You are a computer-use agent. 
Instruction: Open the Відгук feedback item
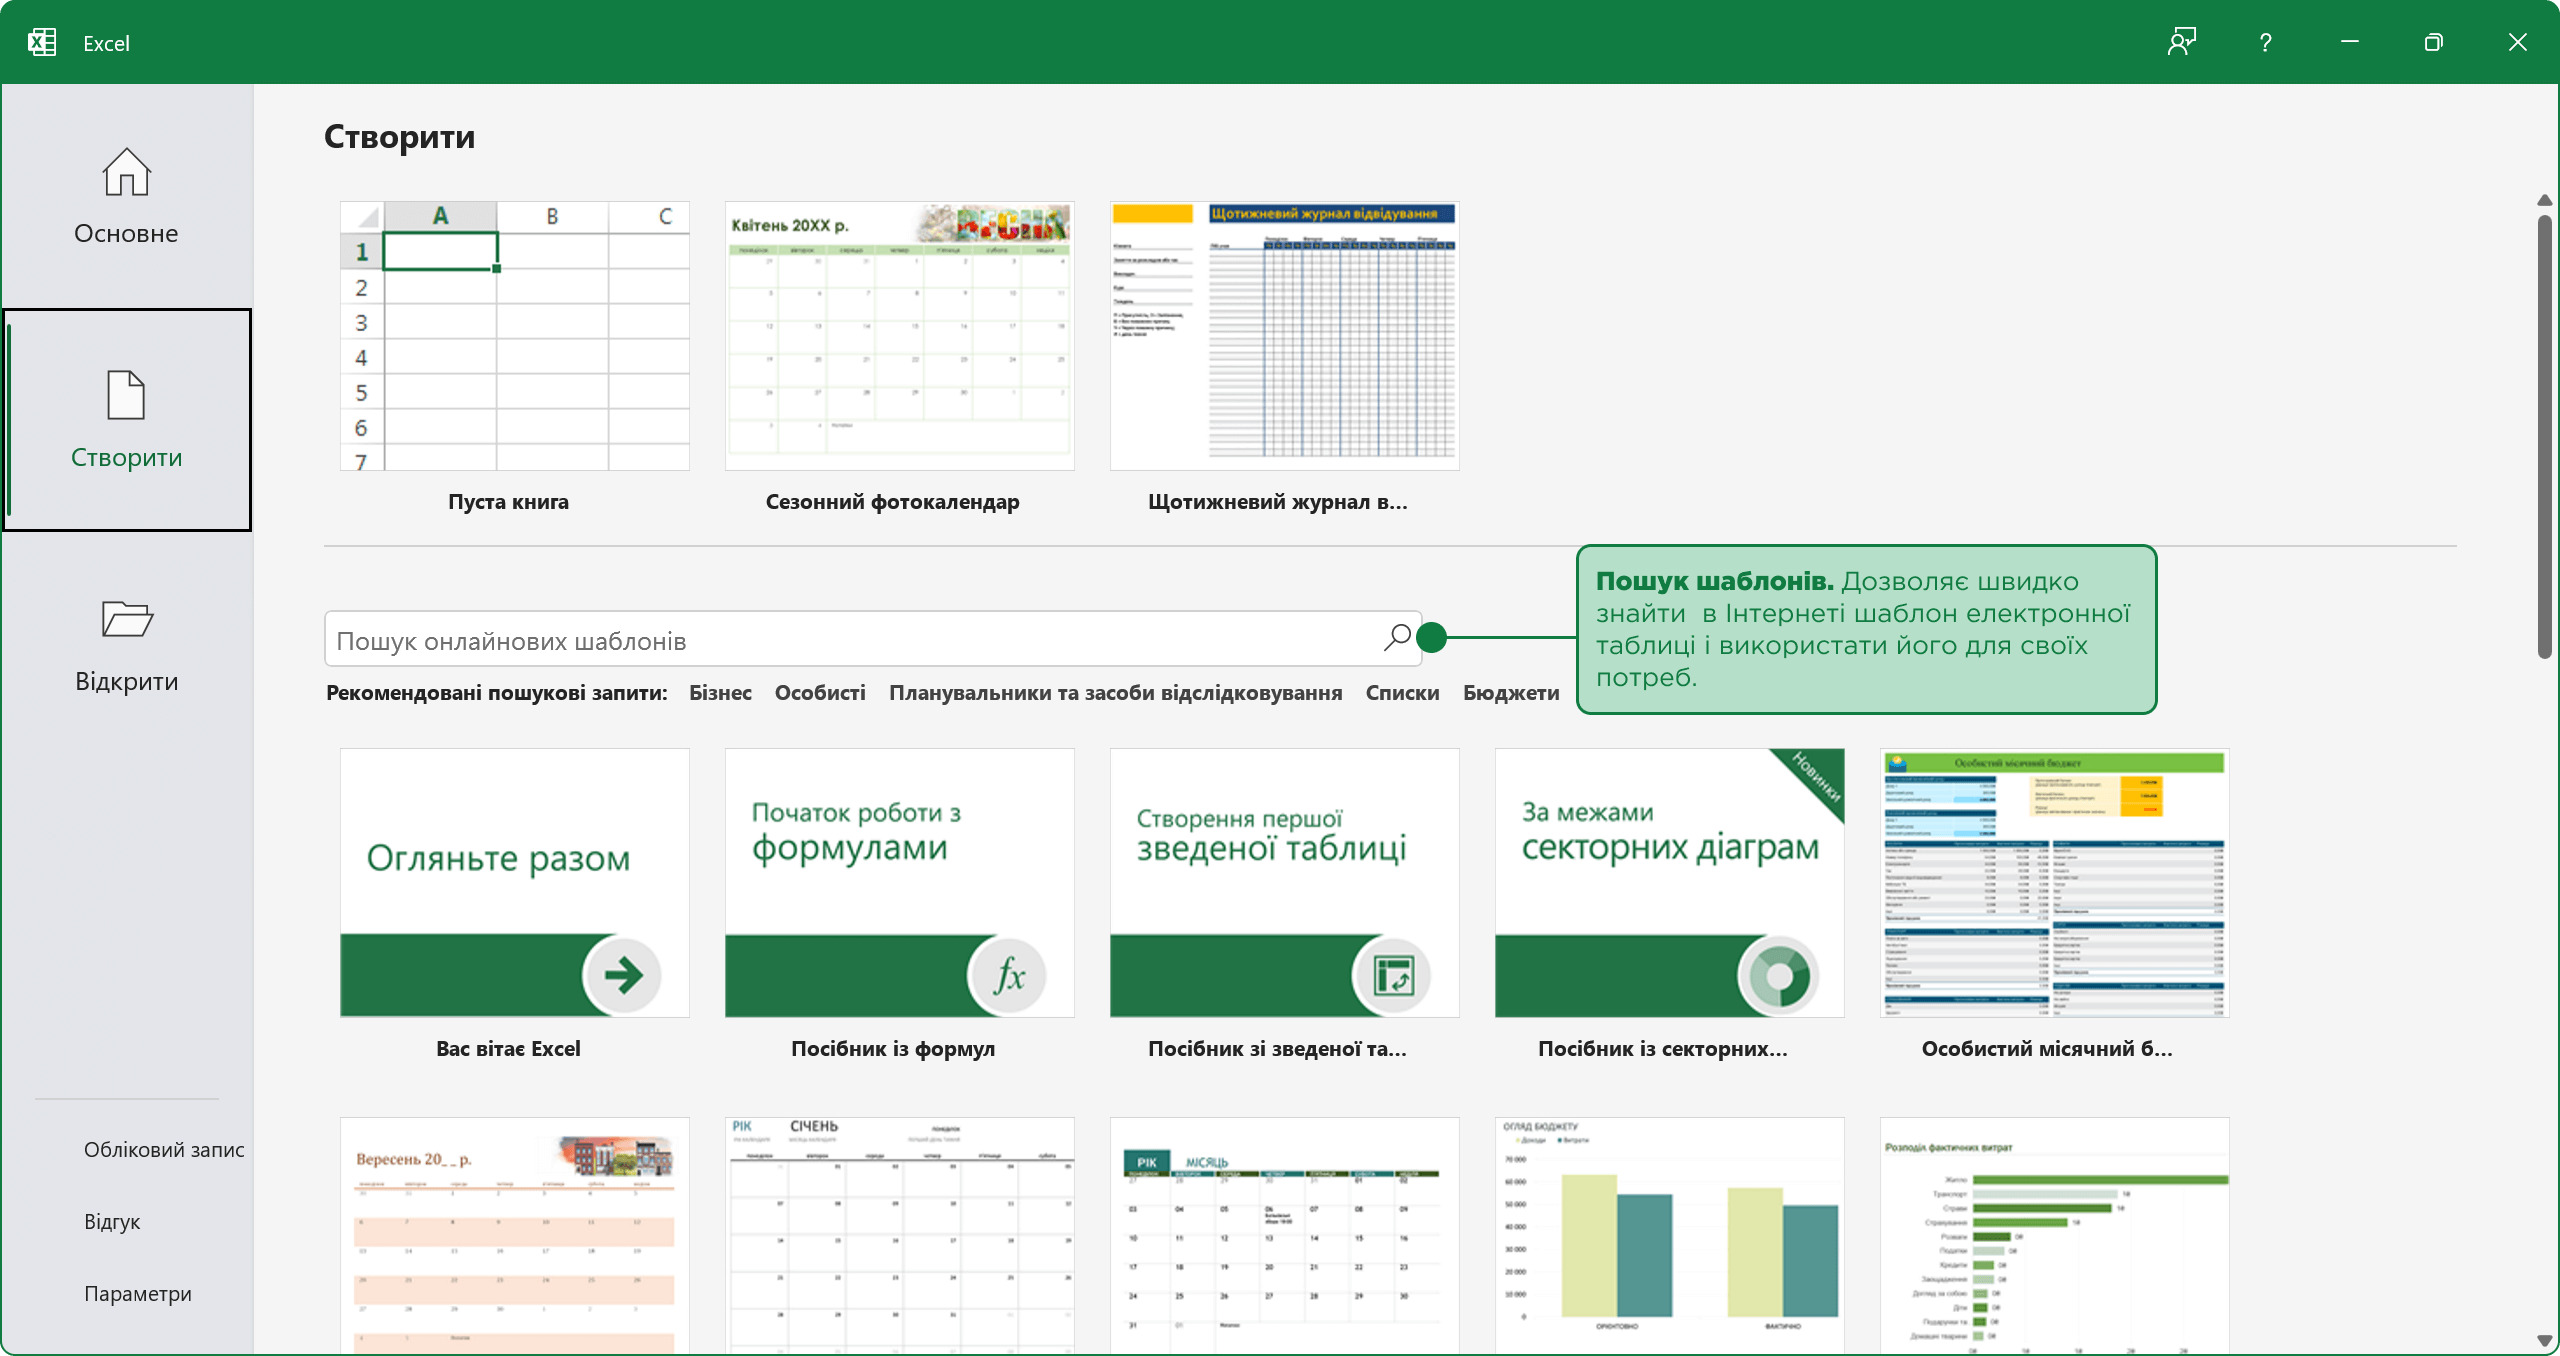[112, 1222]
